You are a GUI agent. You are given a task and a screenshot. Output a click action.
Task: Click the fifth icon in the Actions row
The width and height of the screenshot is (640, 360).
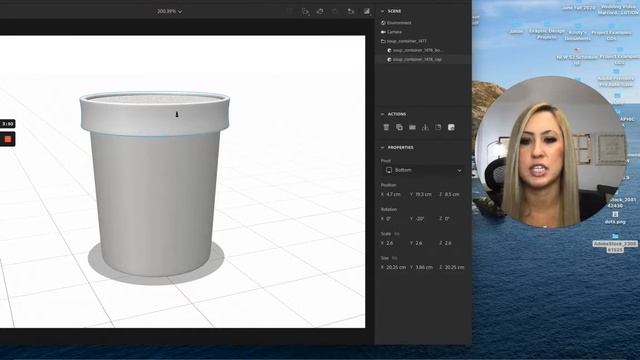pos(438,127)
